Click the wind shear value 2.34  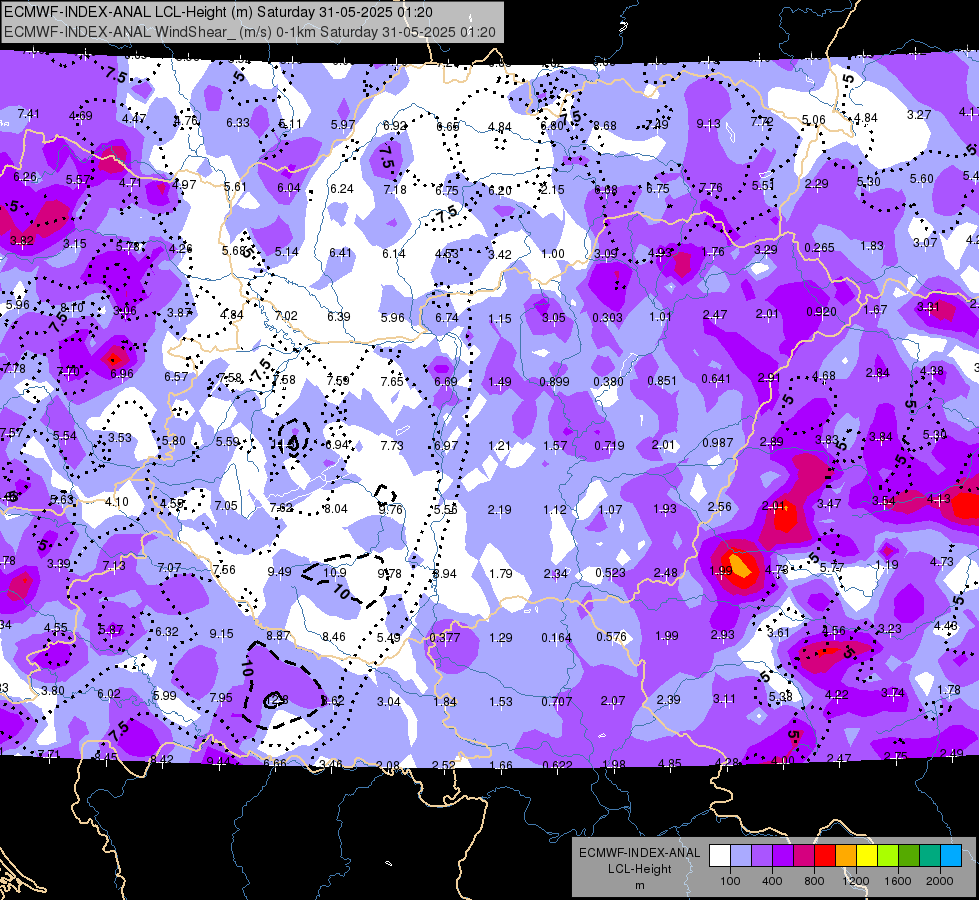point(555,573)
